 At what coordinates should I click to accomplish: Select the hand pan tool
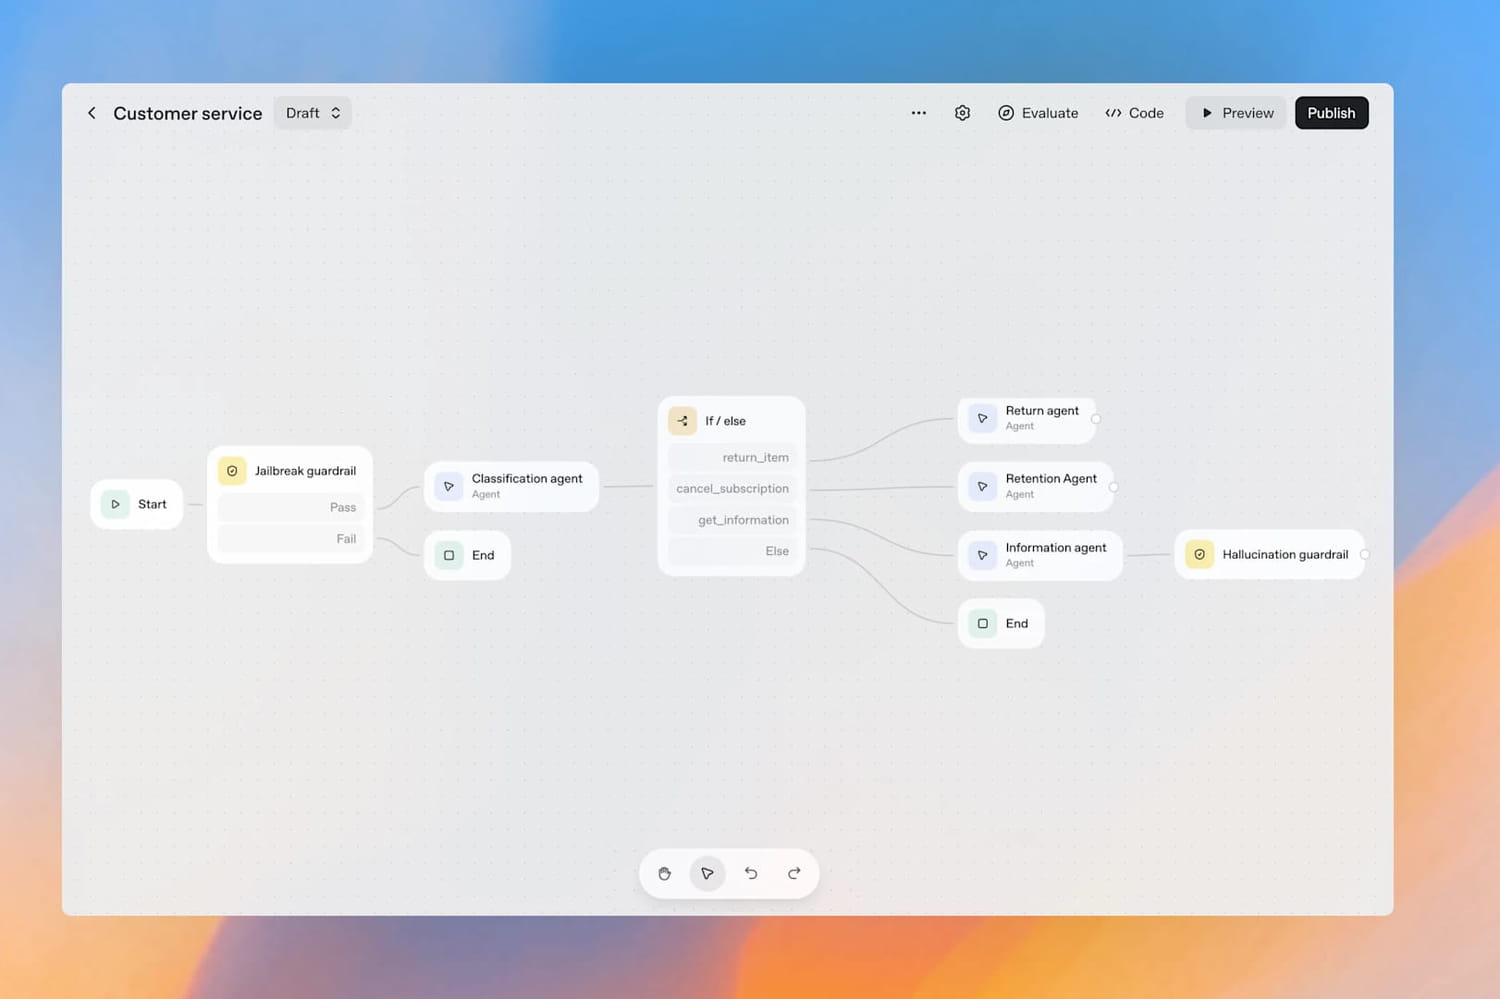pyautogui.click(x=664, y=874)
